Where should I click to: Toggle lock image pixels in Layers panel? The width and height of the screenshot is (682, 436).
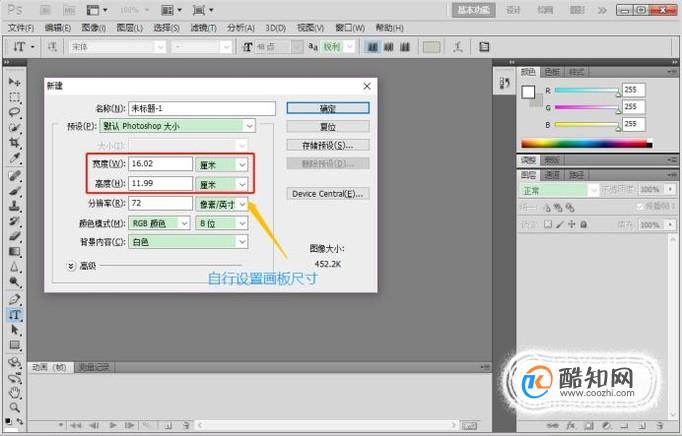[560, 225]
